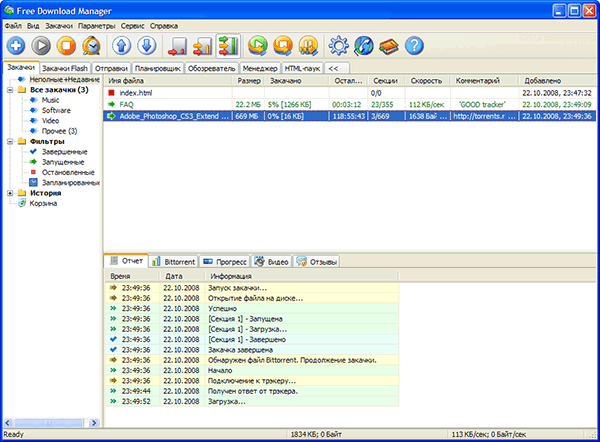
Task: Sort list by Размер column header
Action: (x=247, y=79)
